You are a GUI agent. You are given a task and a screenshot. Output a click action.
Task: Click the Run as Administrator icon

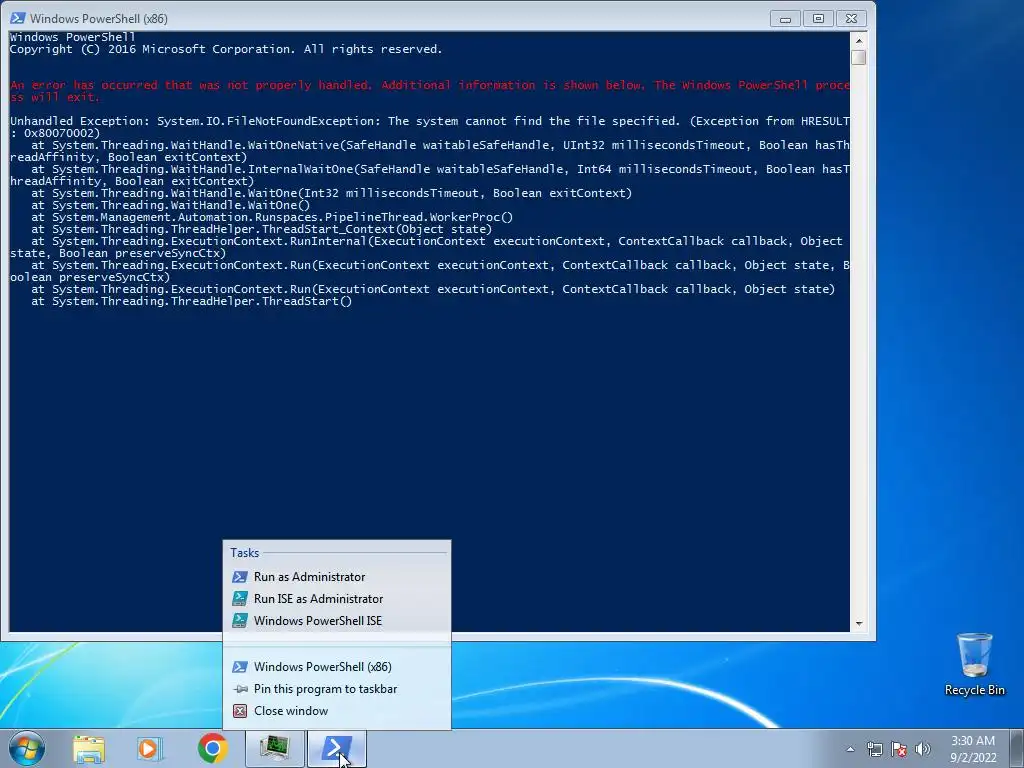[240, 577]
